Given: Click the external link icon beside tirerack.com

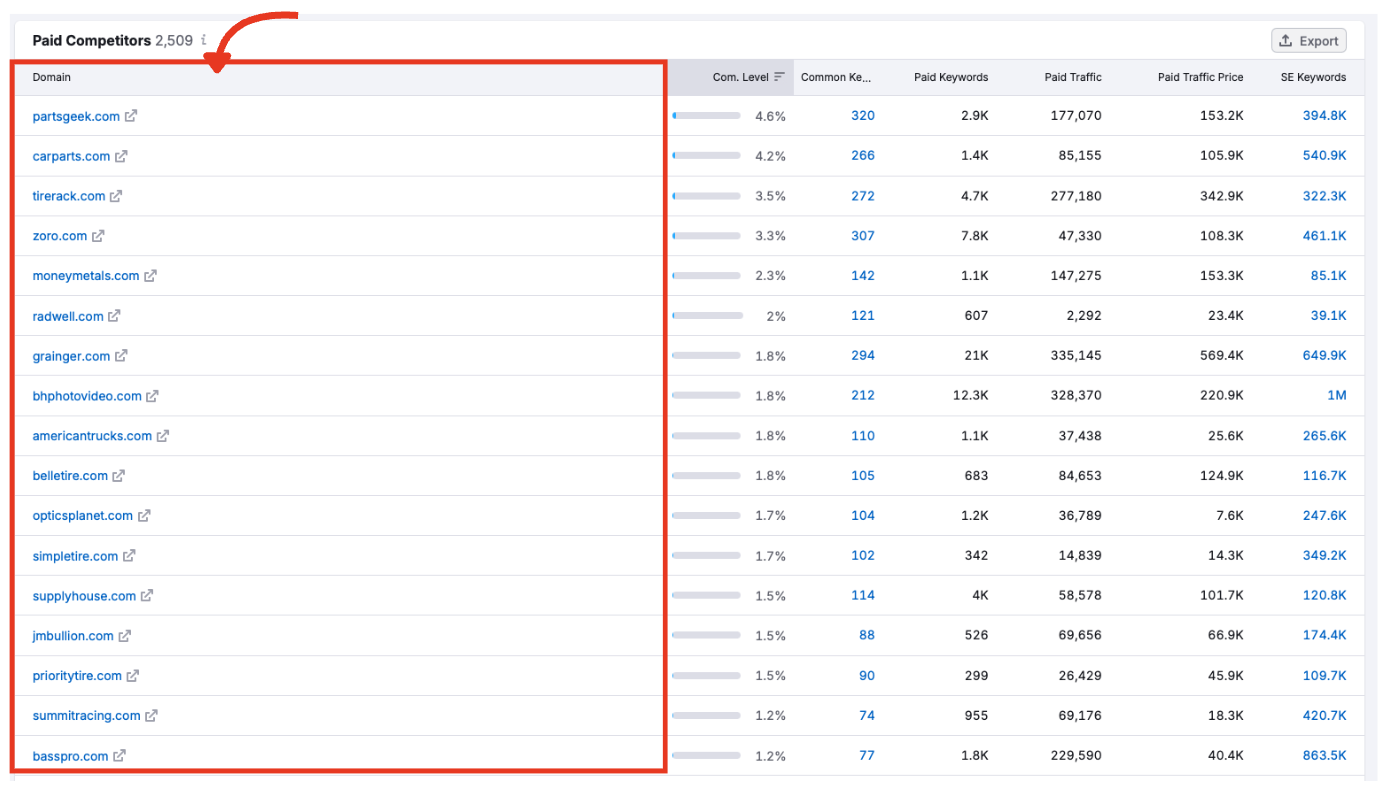Looking at the screenshot, I should coord(116,196).
